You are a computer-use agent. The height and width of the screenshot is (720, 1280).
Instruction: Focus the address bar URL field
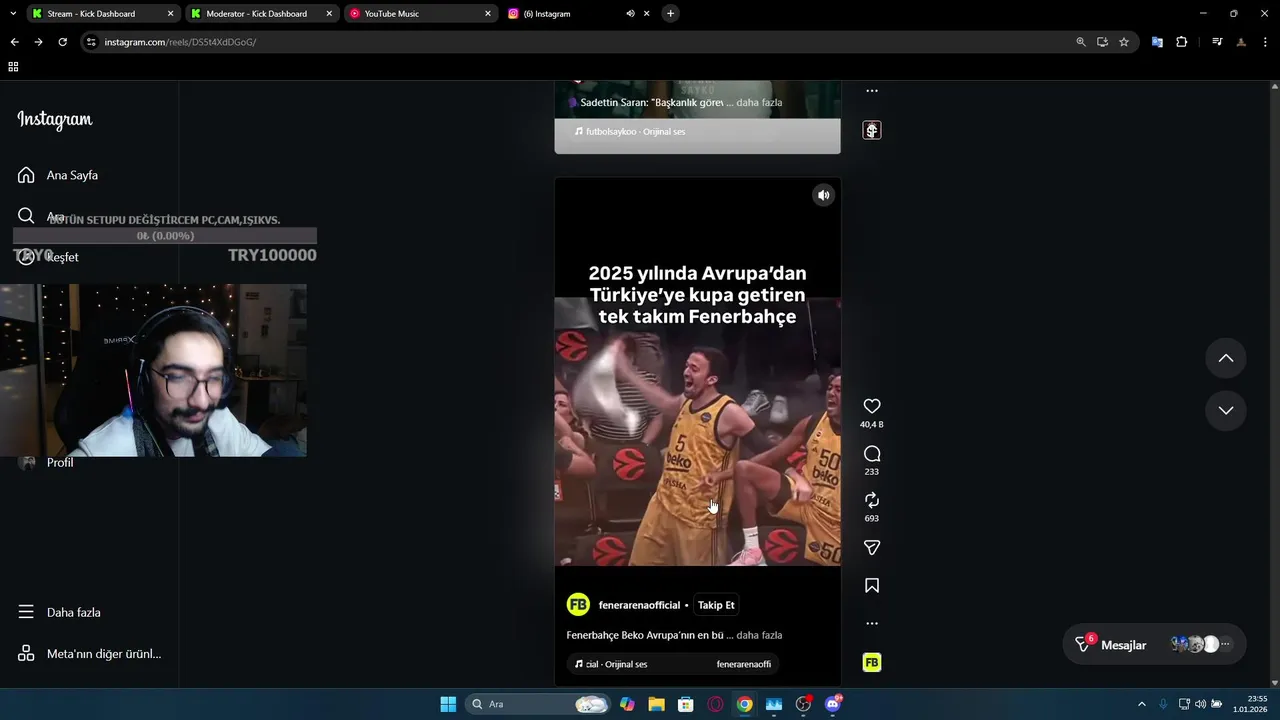[x=580, y=42]
